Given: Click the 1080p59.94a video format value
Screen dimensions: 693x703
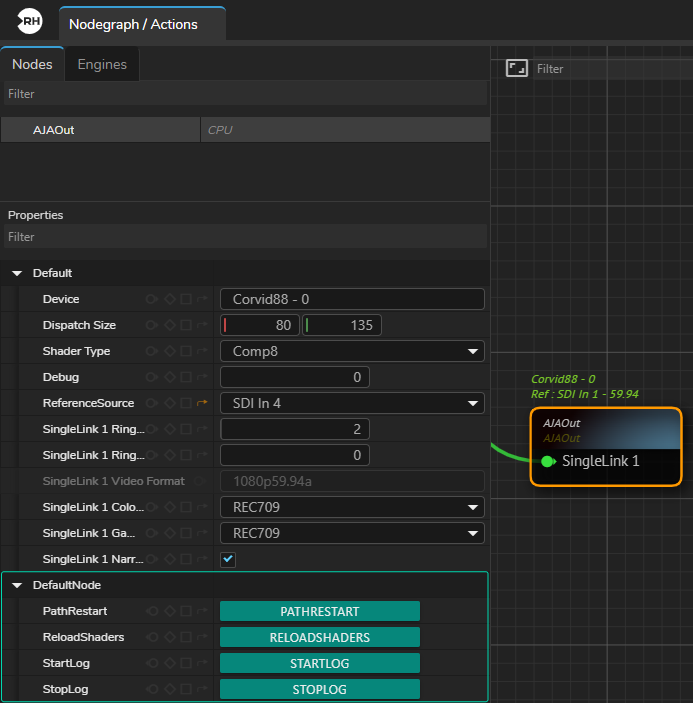Looking at the screenshot, I should 352,481.
